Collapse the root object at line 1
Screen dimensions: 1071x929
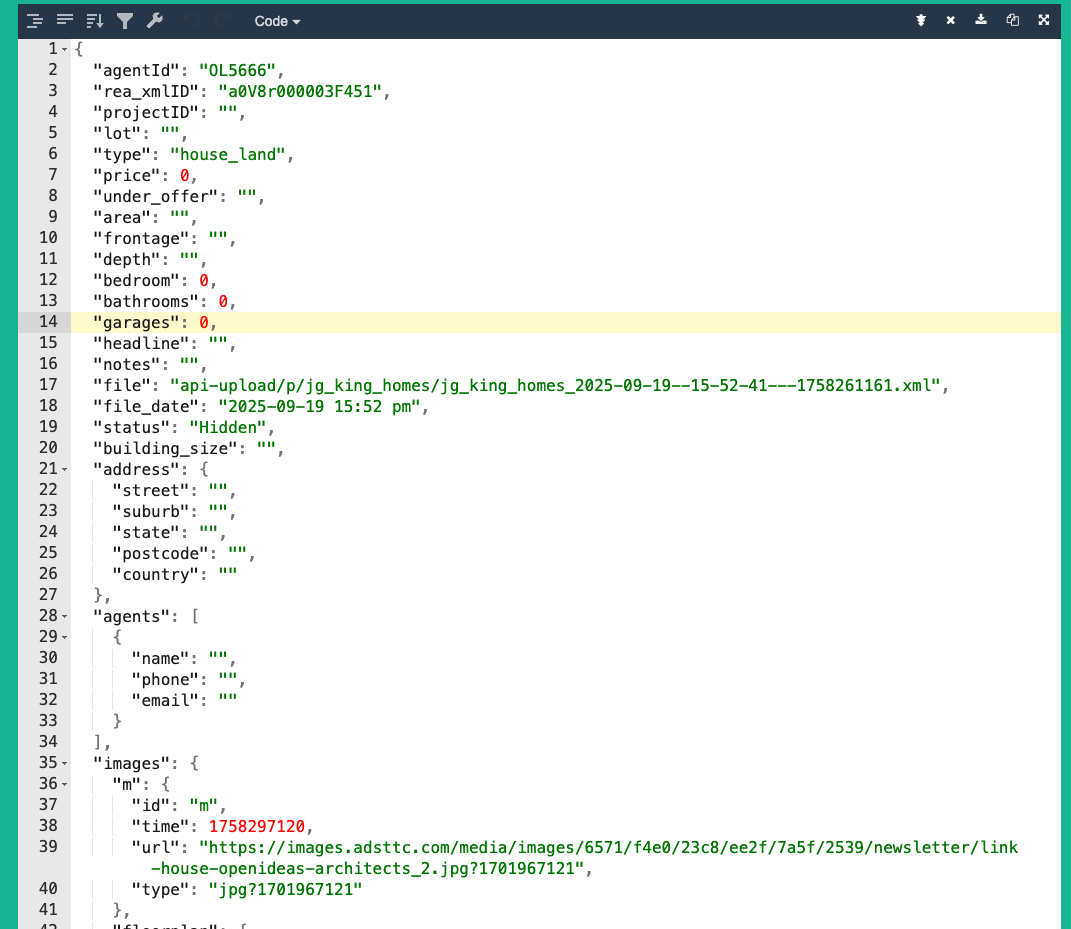point(65,49)
